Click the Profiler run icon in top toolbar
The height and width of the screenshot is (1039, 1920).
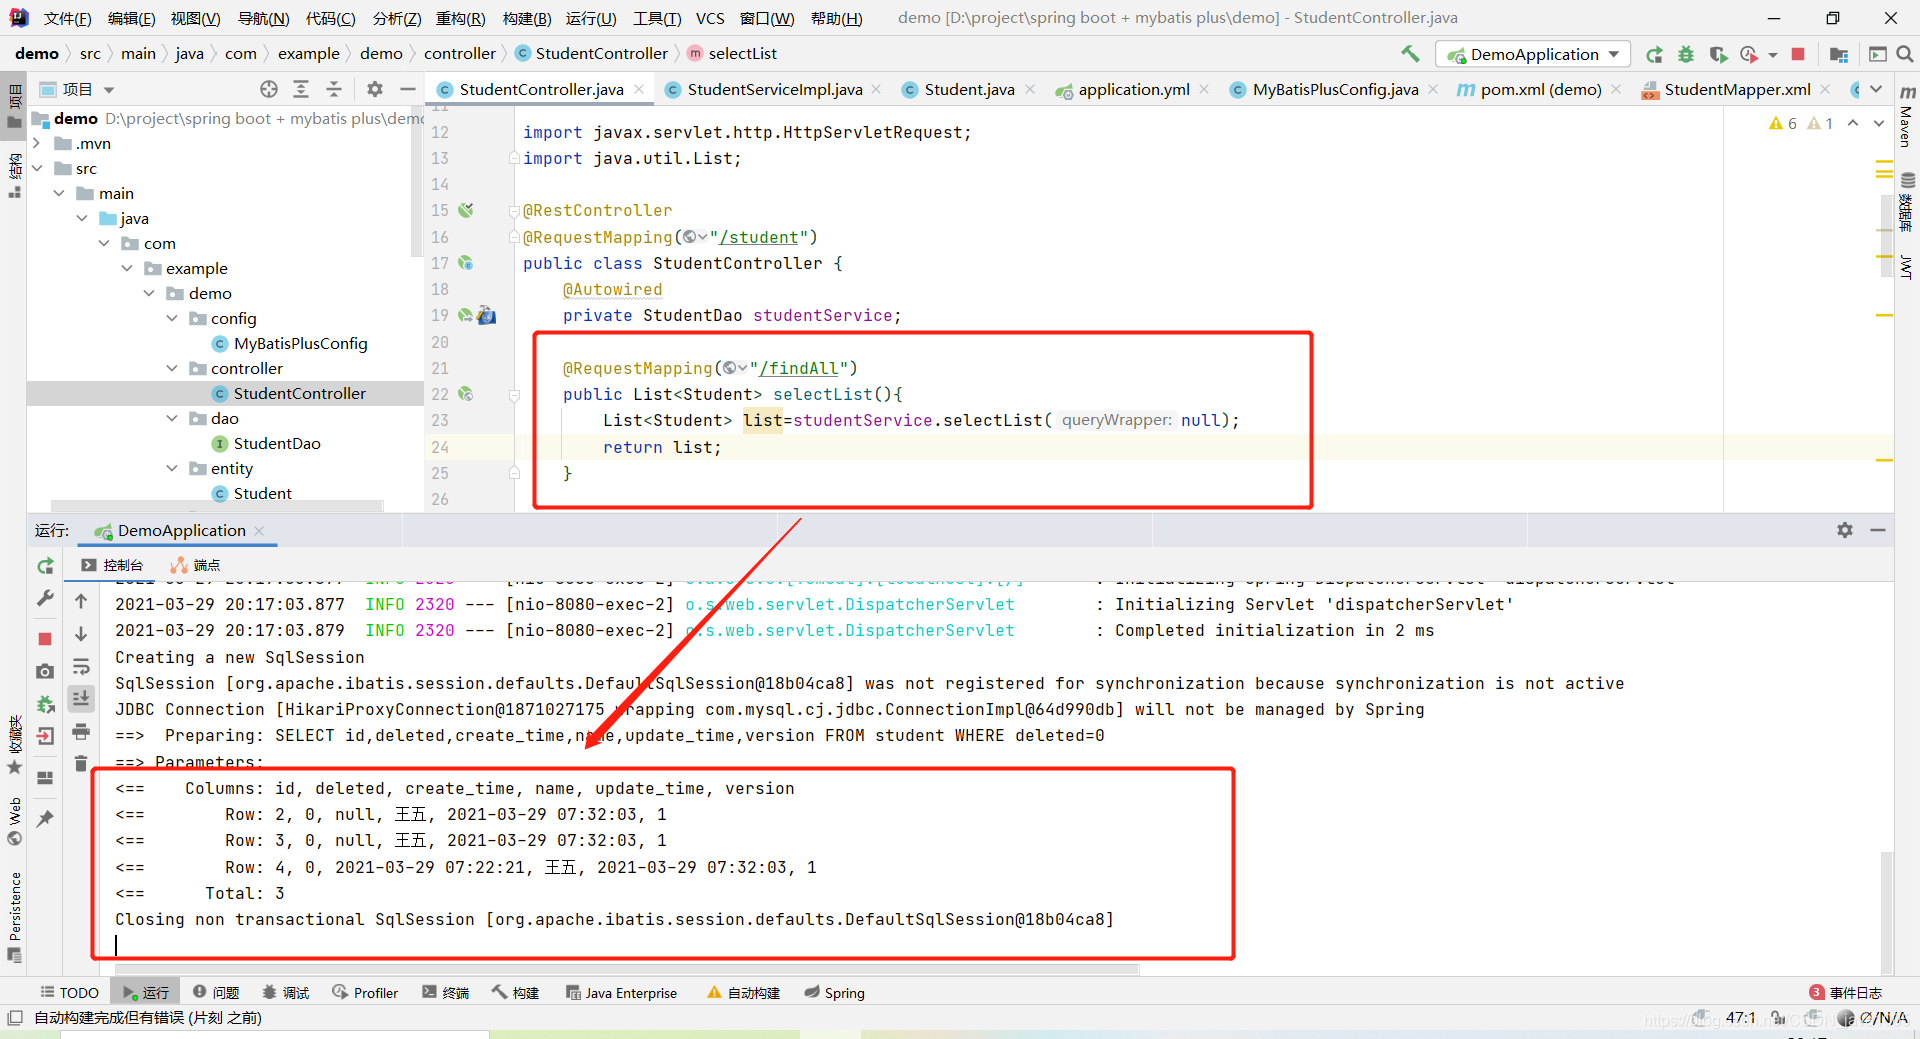coord(1749,54)
